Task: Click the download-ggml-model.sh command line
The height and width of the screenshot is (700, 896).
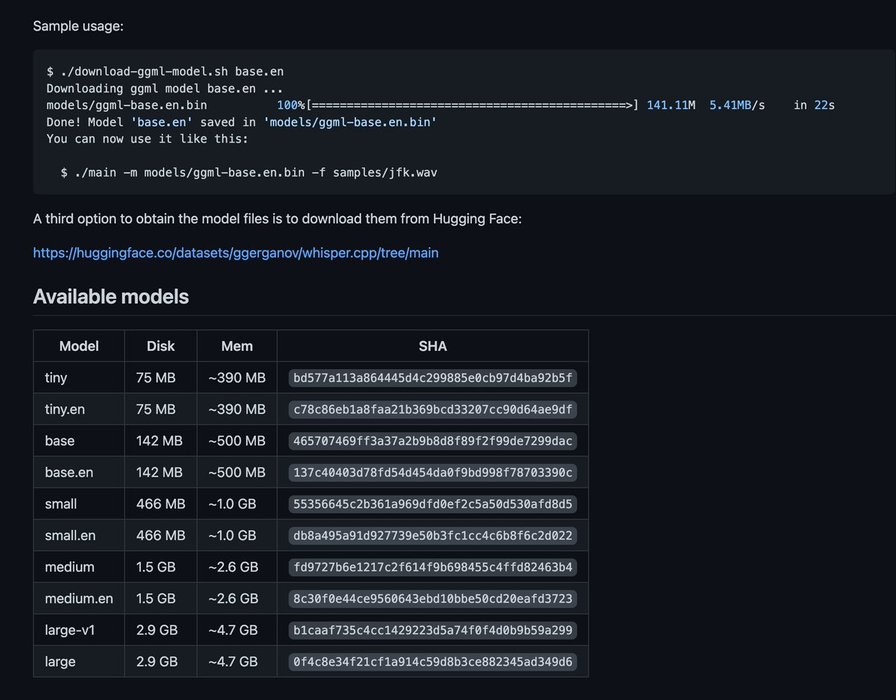Action: (166, 72)
